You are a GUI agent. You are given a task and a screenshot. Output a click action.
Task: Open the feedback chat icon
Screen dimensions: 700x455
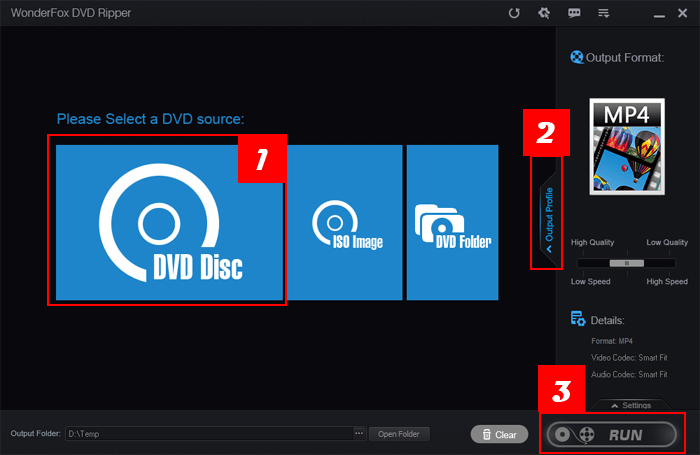[574, 13]
